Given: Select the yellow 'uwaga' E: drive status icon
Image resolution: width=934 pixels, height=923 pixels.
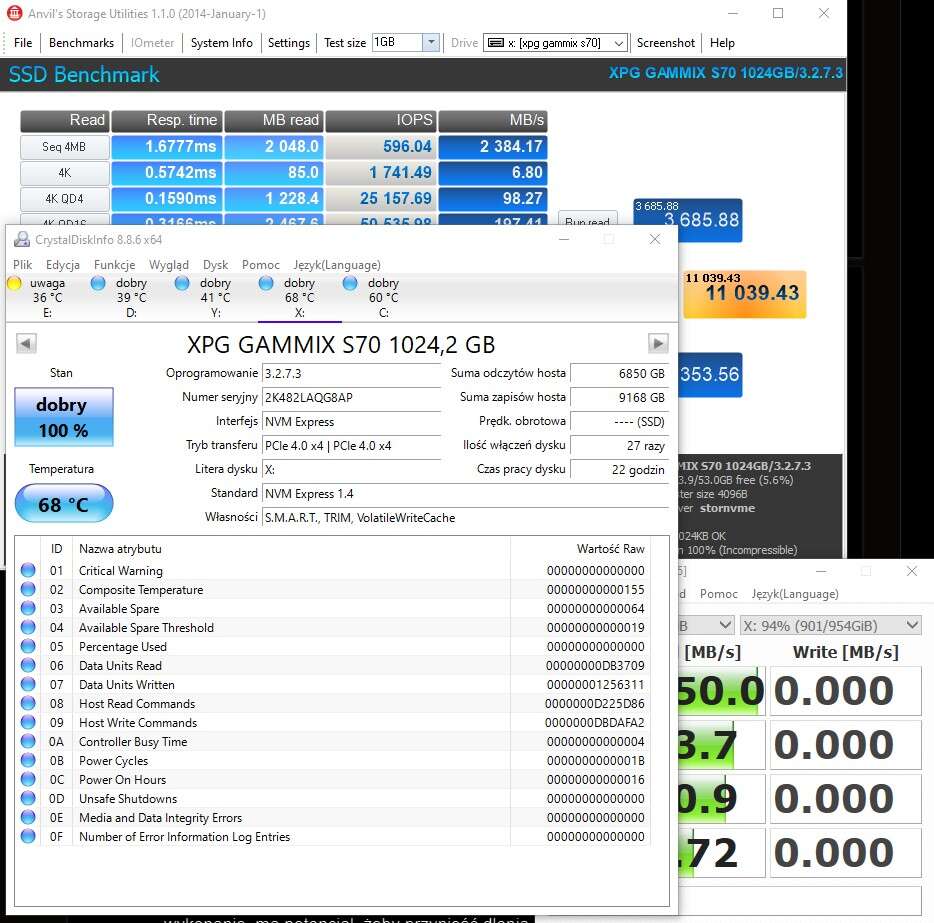Looking at the screenshot, I should (15, 283).
